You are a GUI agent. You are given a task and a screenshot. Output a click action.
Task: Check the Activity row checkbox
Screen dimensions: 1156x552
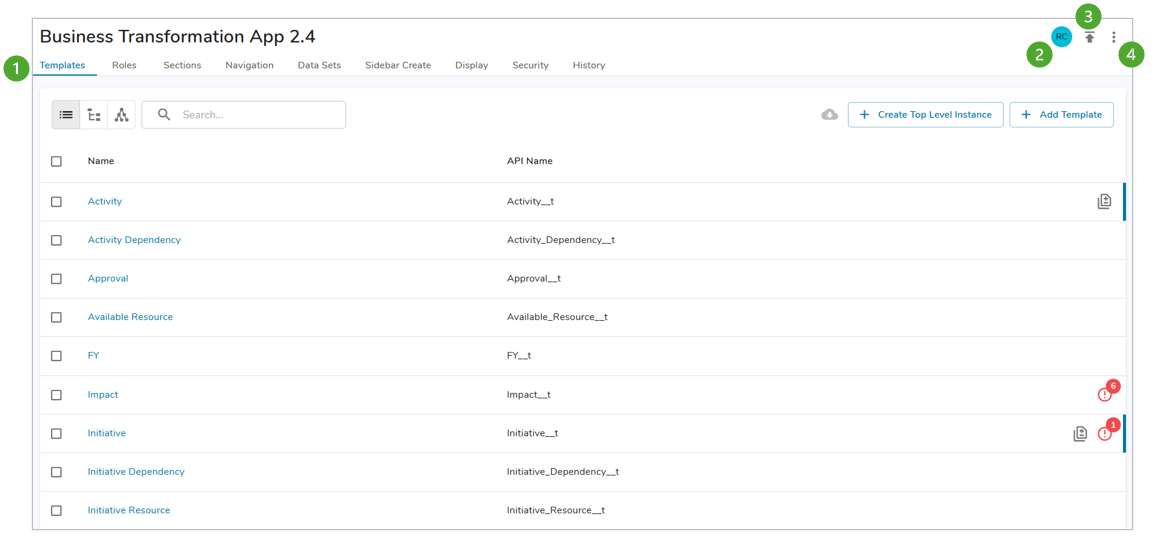[x=57, y=202]
